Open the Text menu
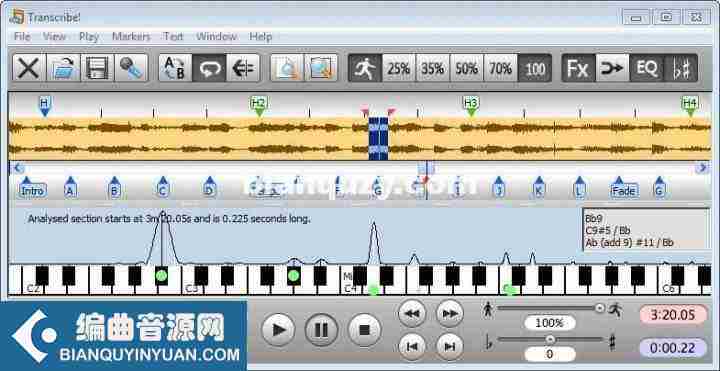The width and height of the screenshot is (720, 371). tap(173, 37)
